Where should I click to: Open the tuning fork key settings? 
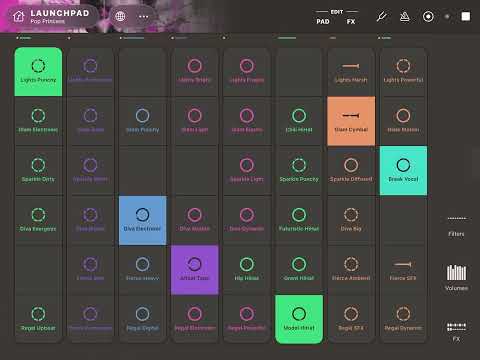click(381, 16)
